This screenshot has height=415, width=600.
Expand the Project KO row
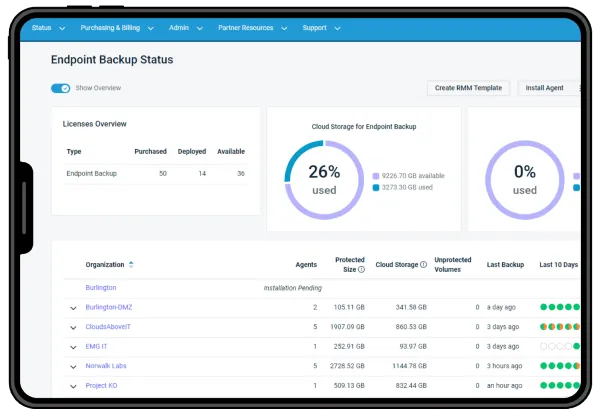[x=73, y=386]
